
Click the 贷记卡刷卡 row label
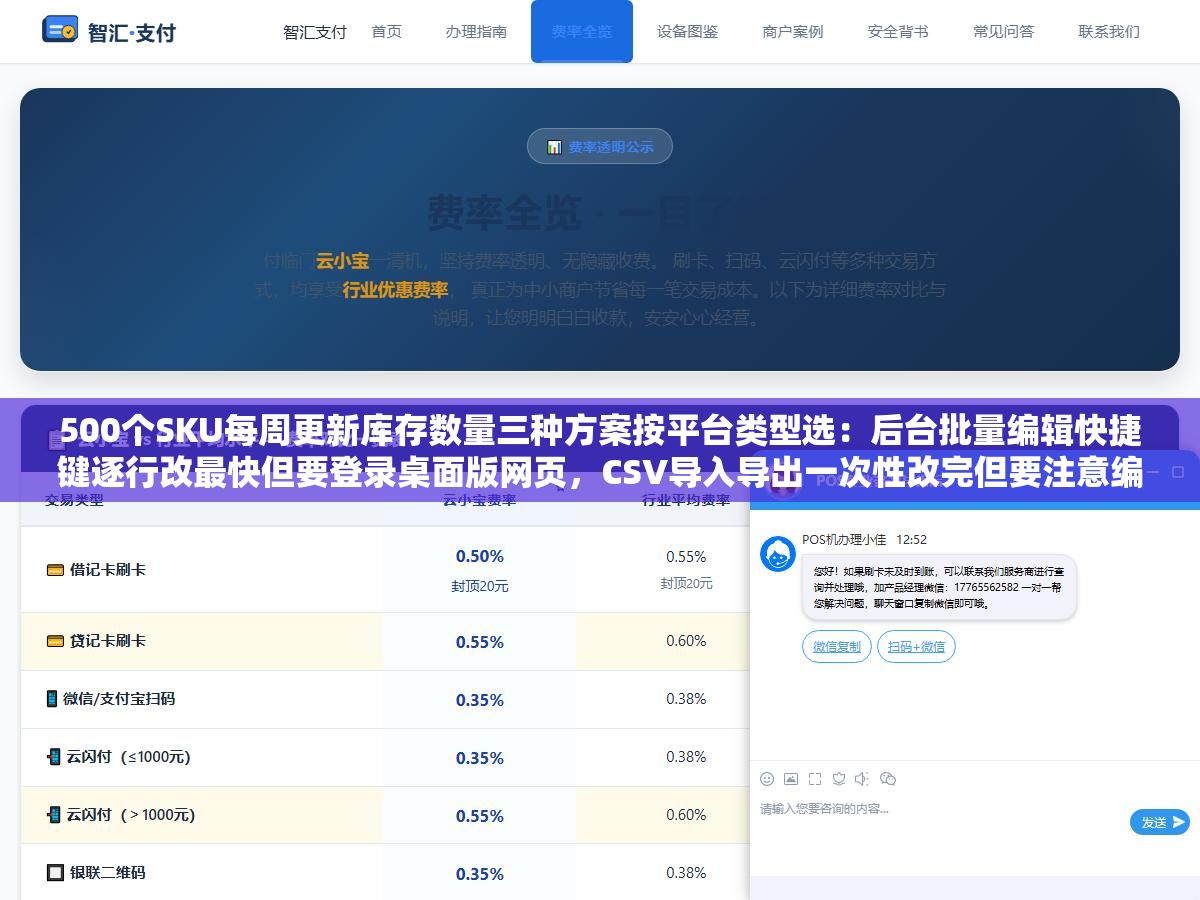pyautogui.click(x=107, y=641)
